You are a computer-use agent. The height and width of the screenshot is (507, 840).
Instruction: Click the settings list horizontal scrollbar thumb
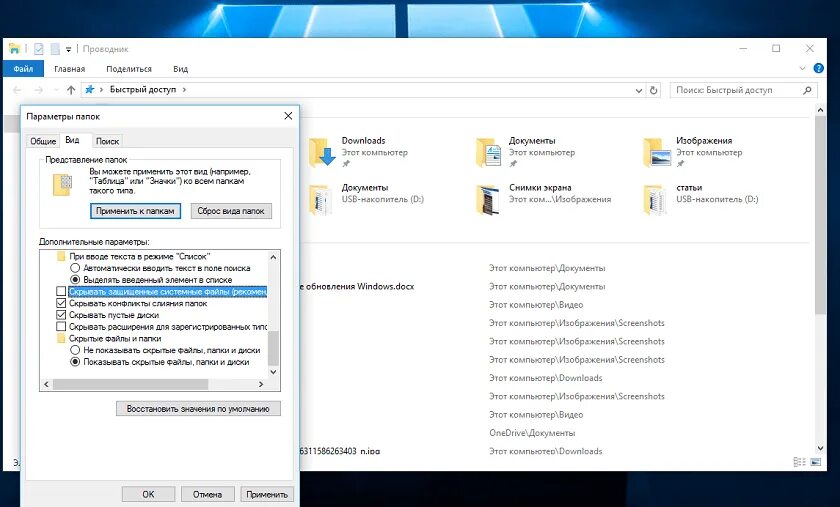130,384
